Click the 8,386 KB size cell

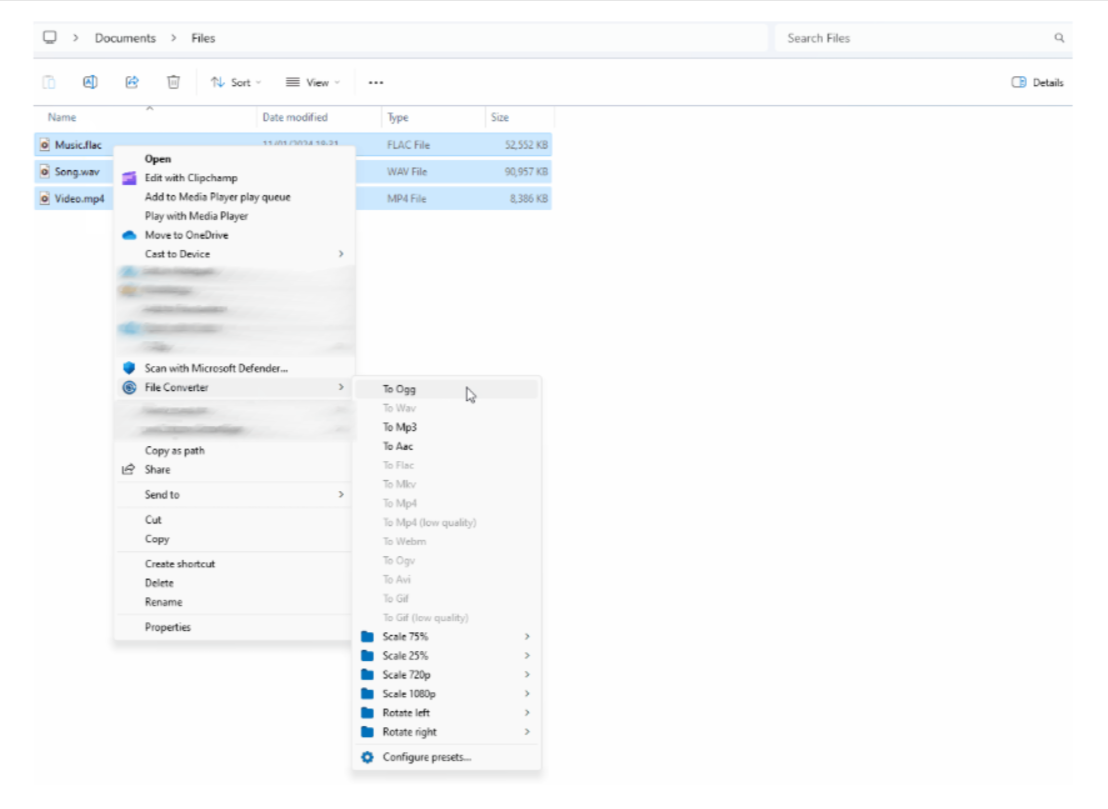point(529,199)
